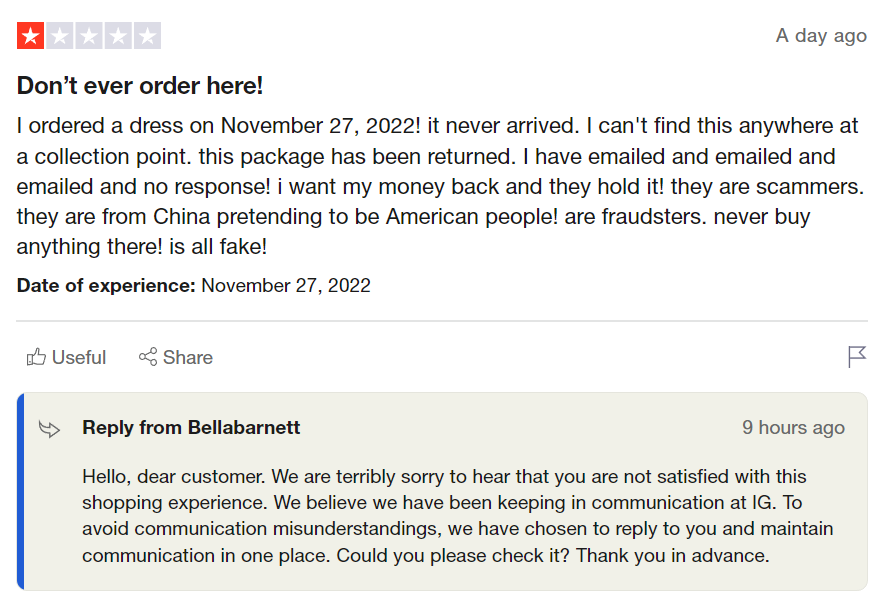Click the 'Reply from Bellabarnett' heading
Image resolution: width=887 pixels, height=603 pixels.
pyautogui.click(x=191, y=428)
